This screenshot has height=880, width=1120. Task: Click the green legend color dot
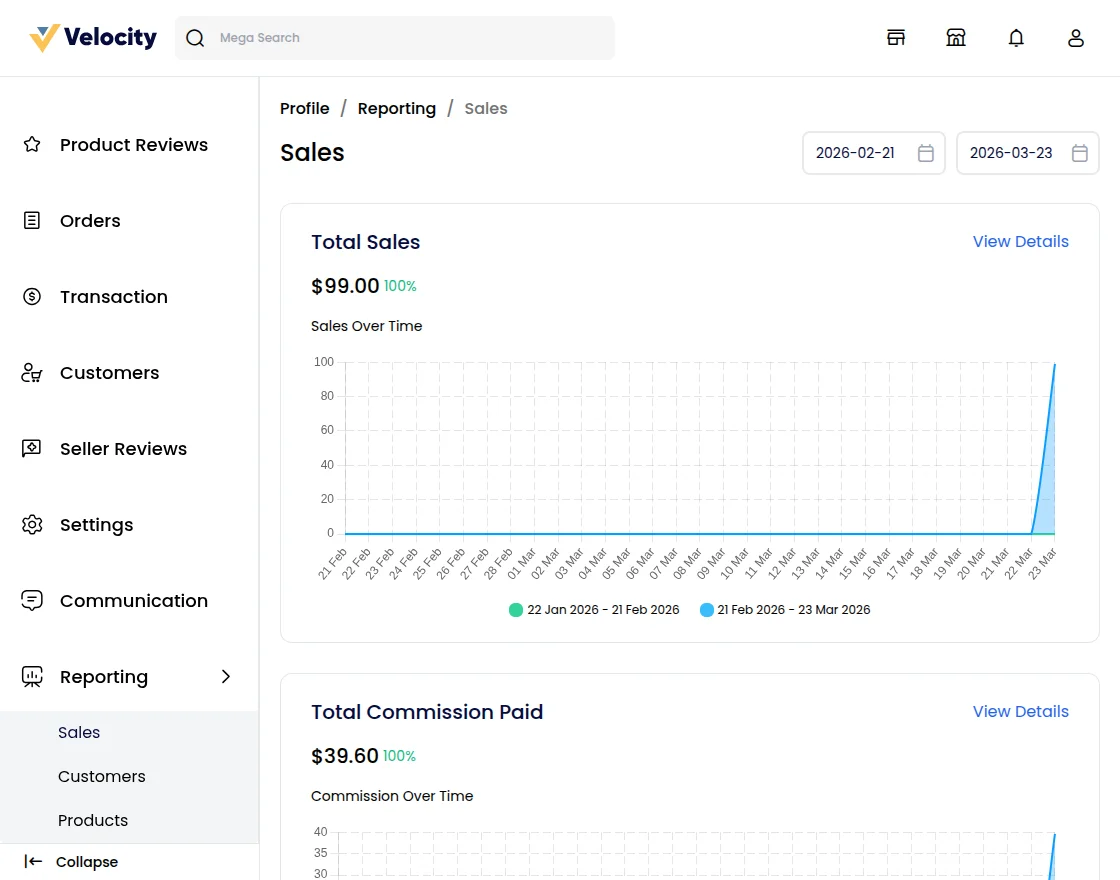(515, 609)
